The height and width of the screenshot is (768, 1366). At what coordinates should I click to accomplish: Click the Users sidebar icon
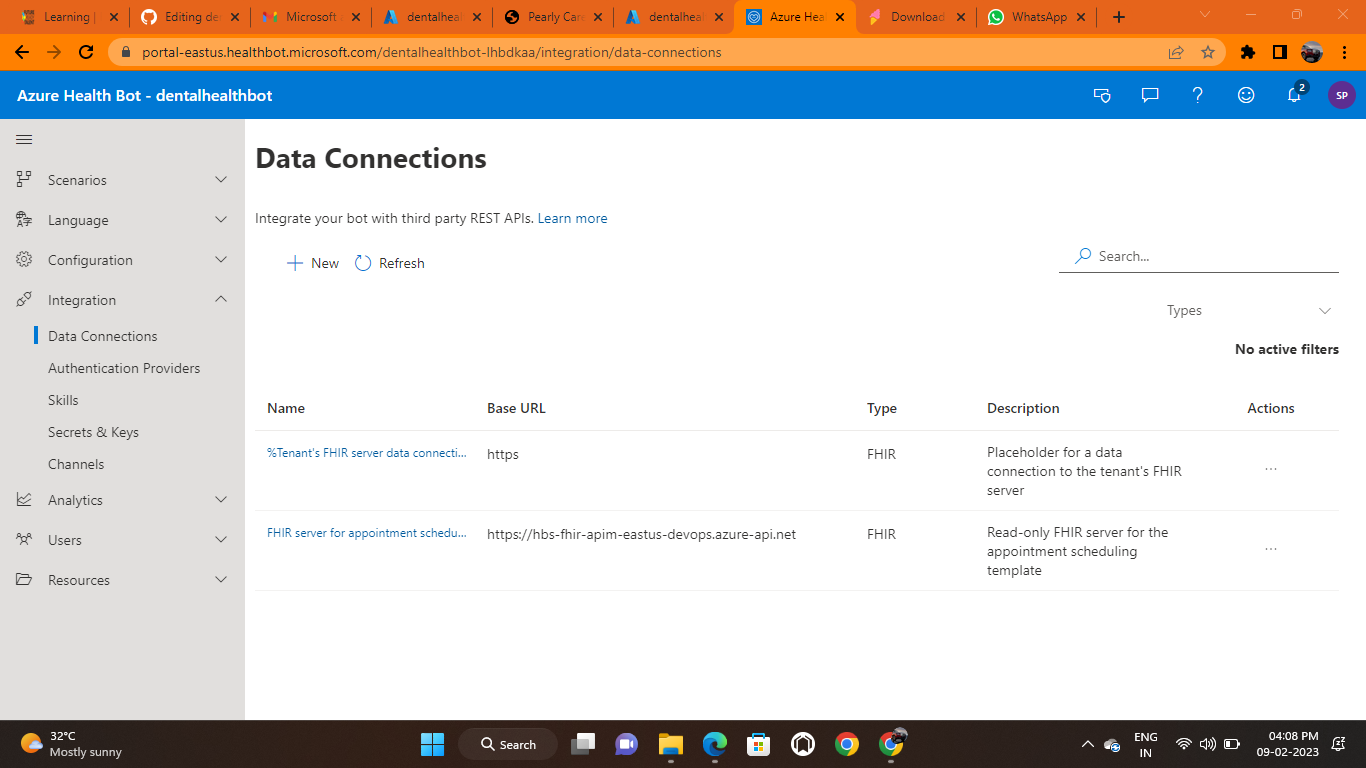point(24,540)
